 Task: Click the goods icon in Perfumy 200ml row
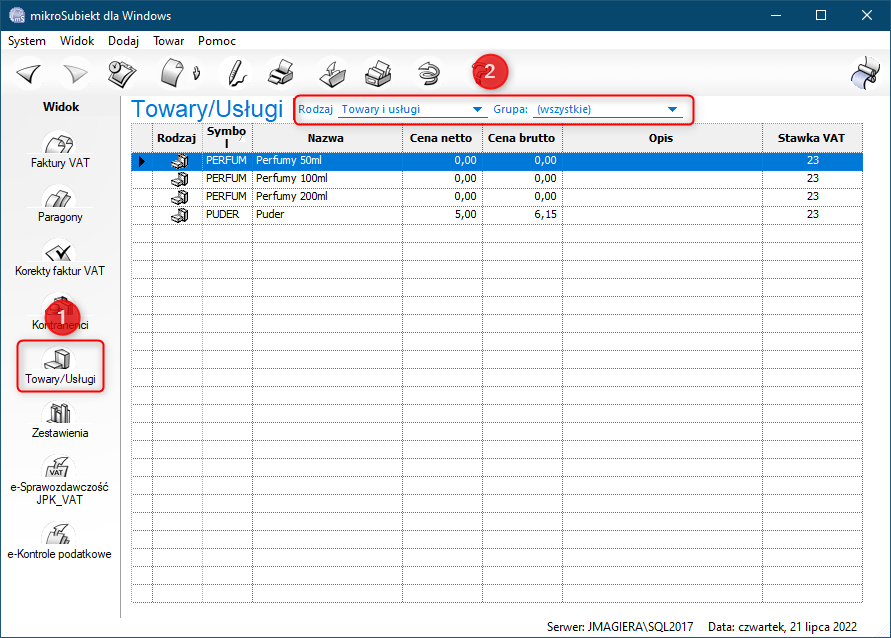(180, 197)
